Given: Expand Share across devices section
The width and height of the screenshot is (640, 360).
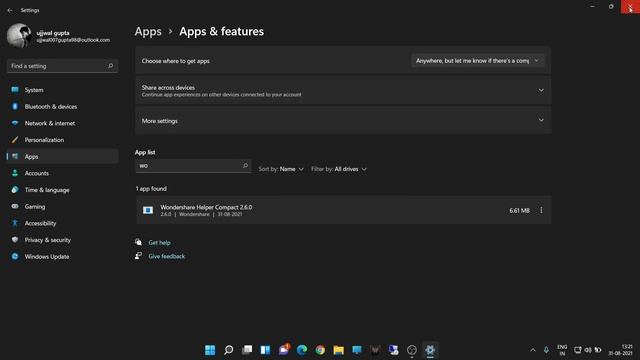Looking at the screenshot, I should [x=343, y=91].
